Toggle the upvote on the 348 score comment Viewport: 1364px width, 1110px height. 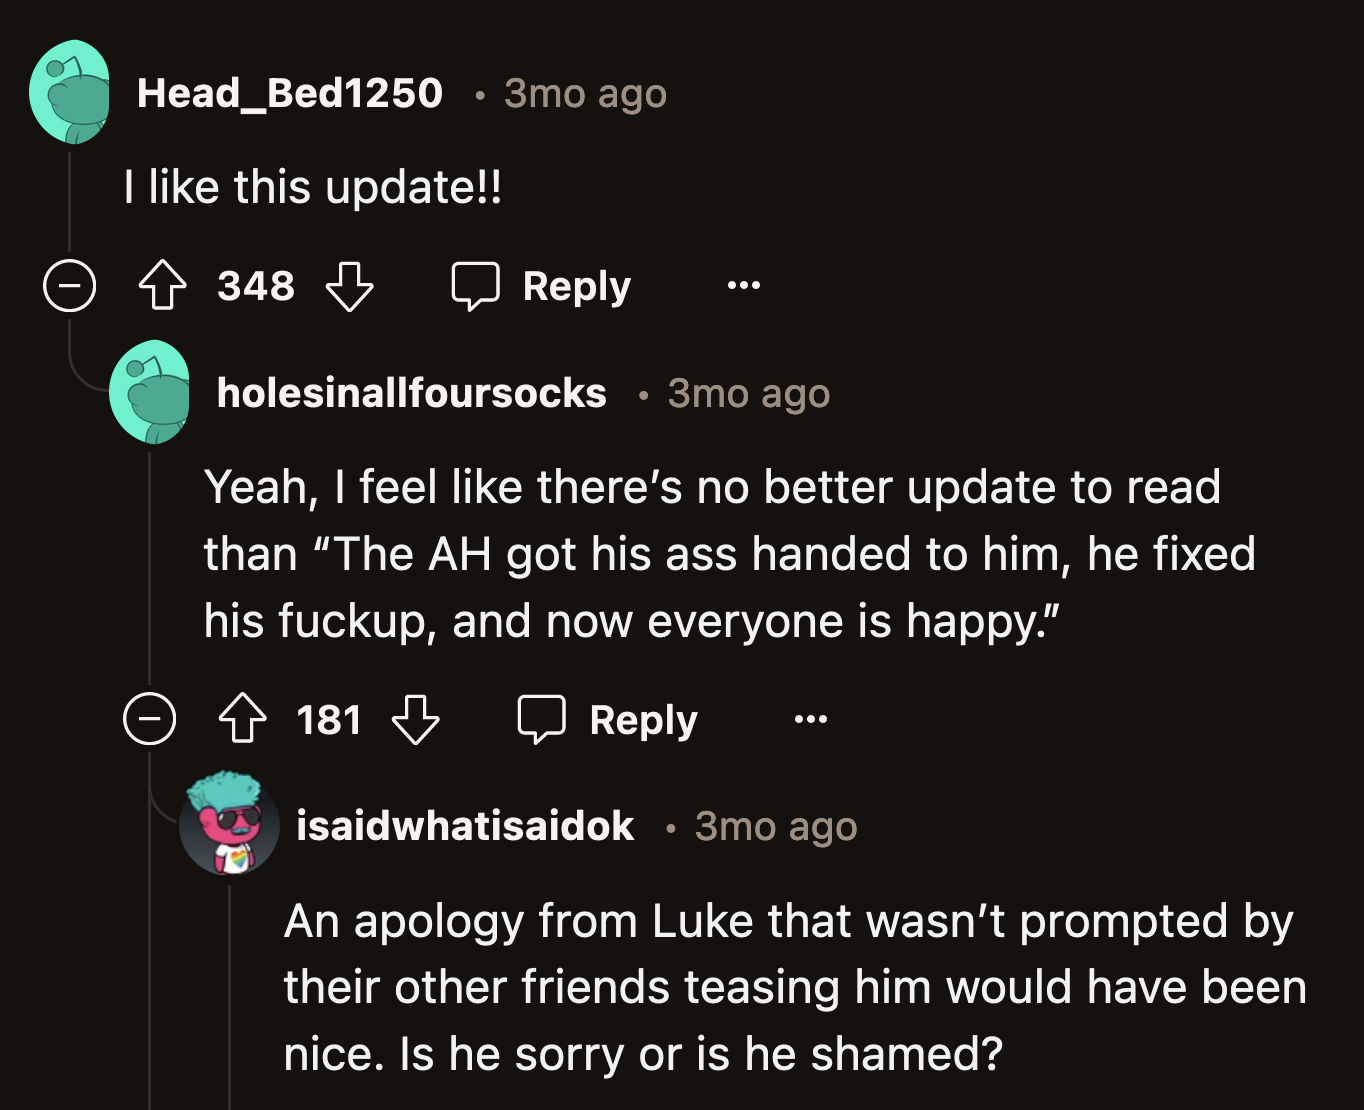coord(163,287)
